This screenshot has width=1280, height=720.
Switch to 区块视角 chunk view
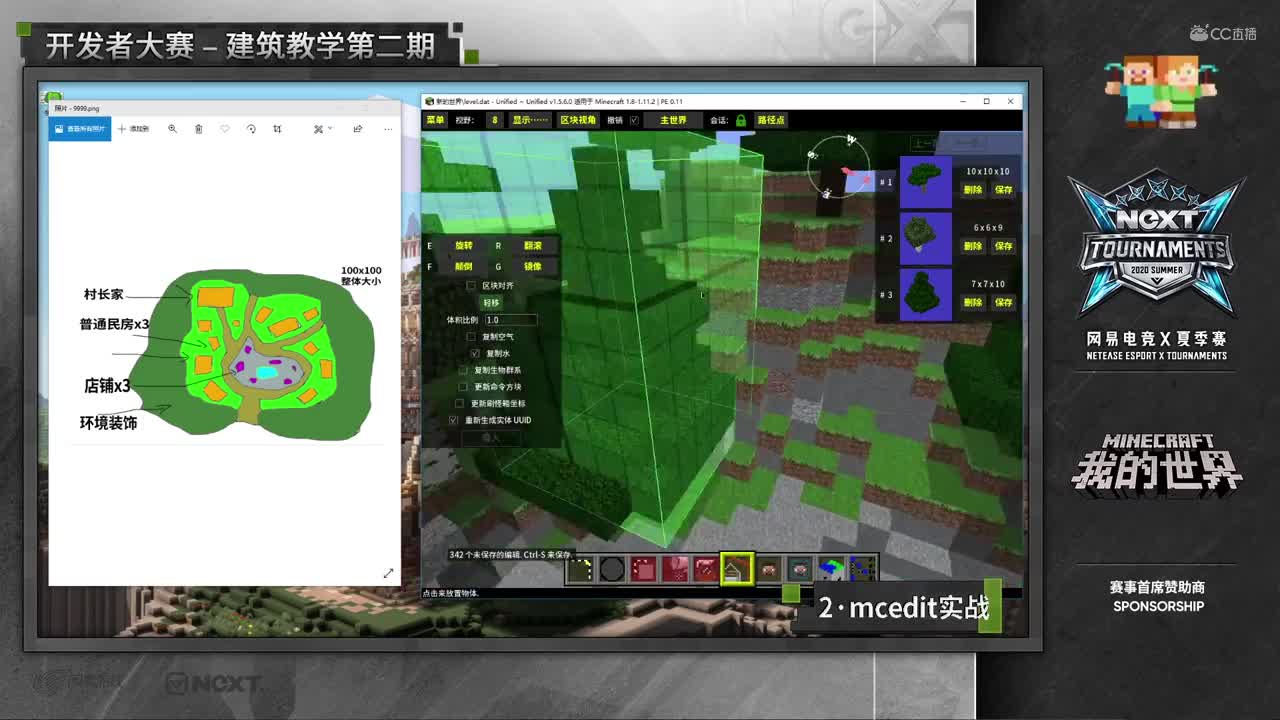point(578,120)
